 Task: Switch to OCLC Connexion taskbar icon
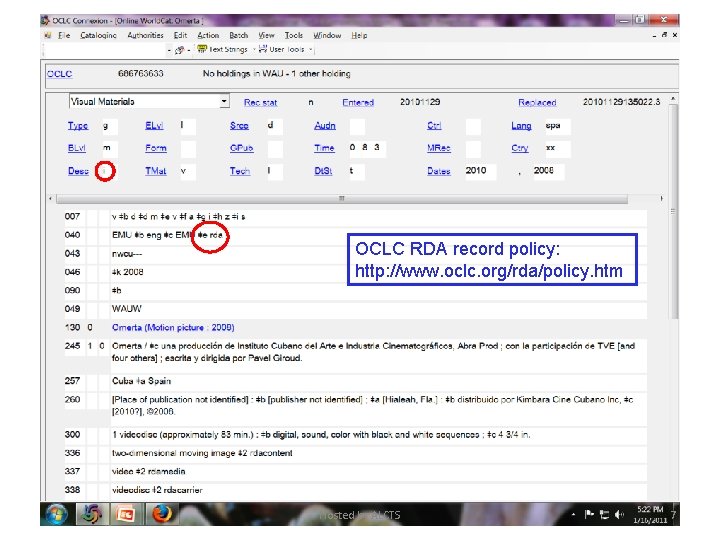click(x=91, y=514)
